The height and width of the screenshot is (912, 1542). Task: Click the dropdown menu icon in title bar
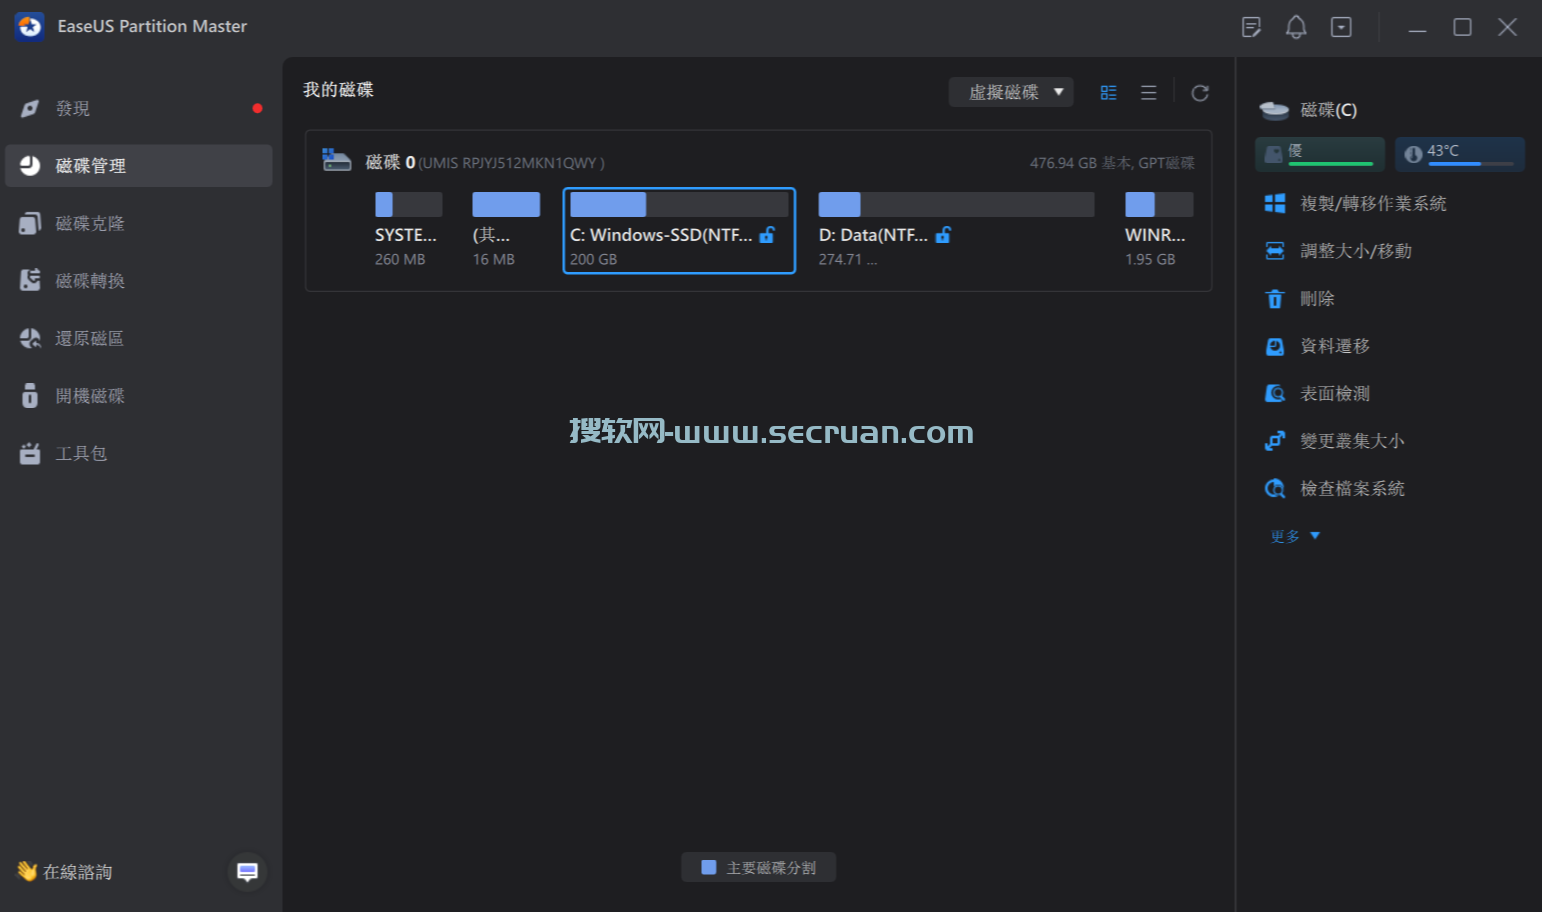[1341, 27]
